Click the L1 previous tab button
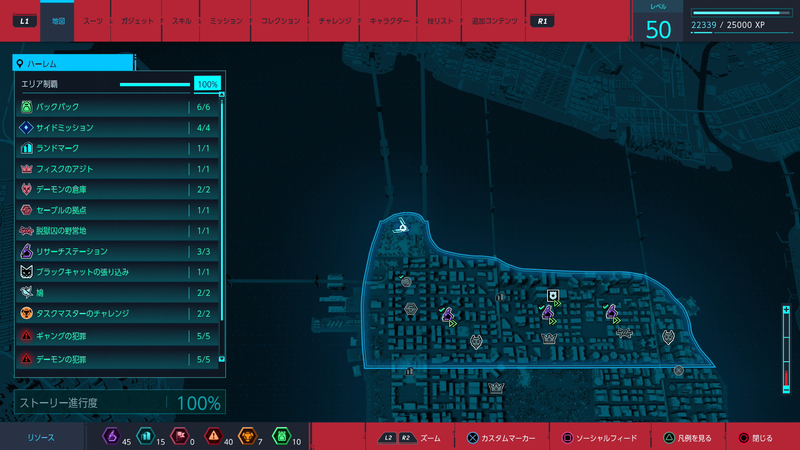 (x=24, y=21)
